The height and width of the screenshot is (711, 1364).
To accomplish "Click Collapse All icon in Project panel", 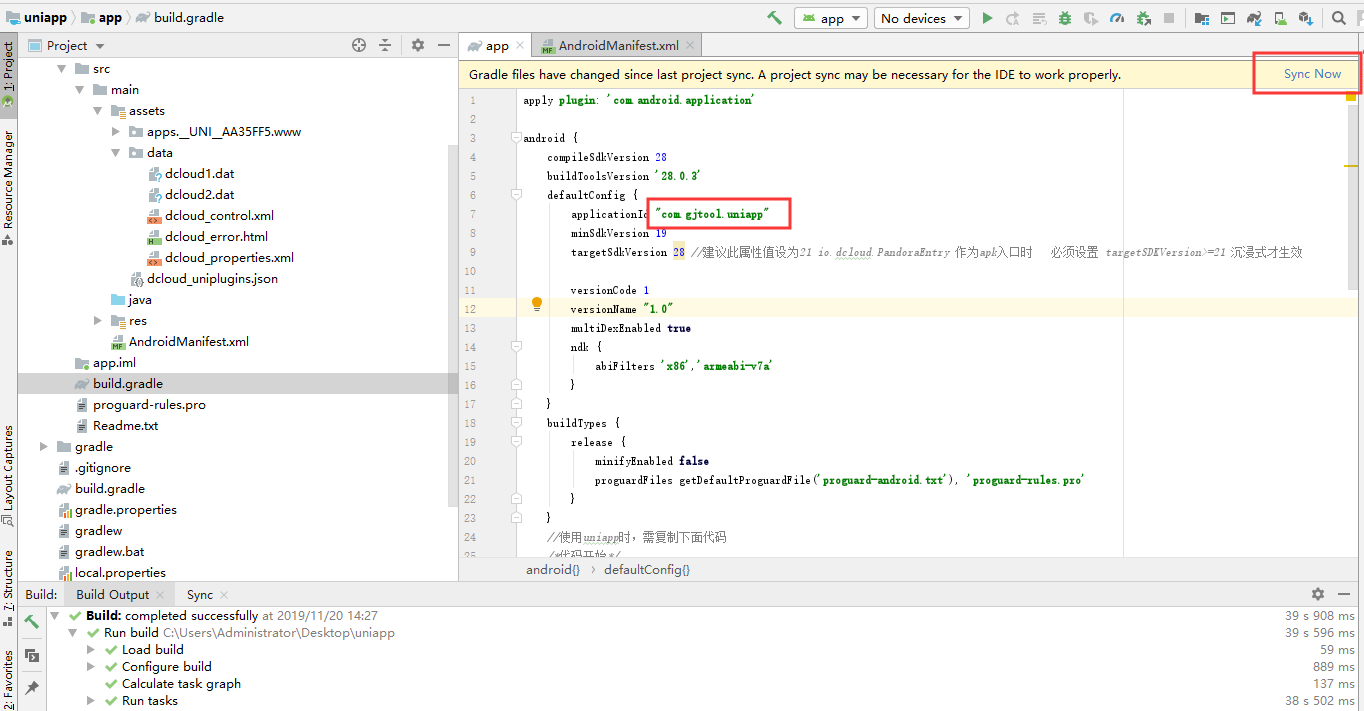I will pyautogui.click(x=385, y=45).
